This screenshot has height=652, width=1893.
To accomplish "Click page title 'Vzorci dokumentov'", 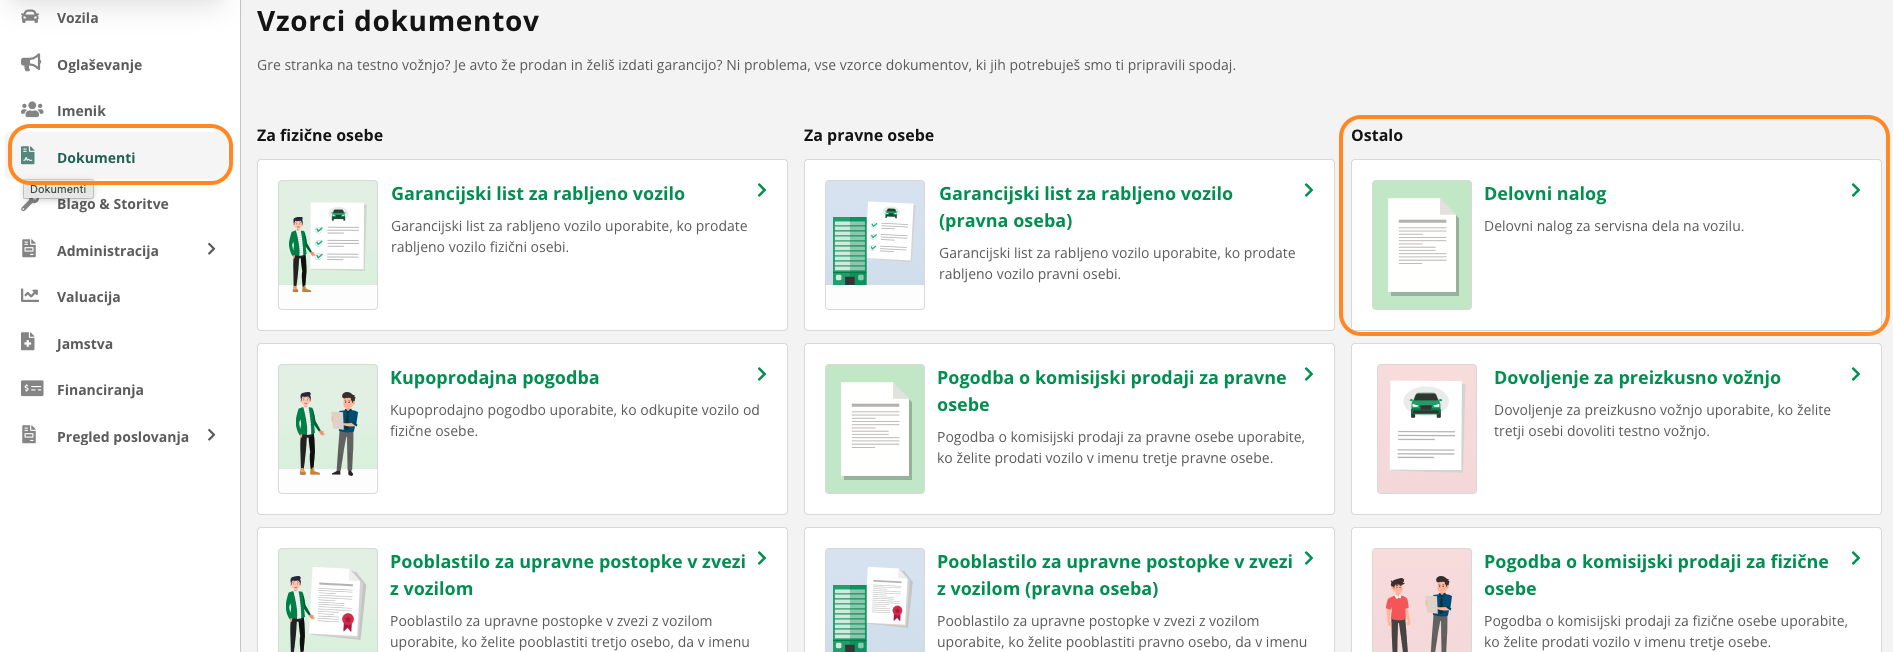I will [398, 21].
